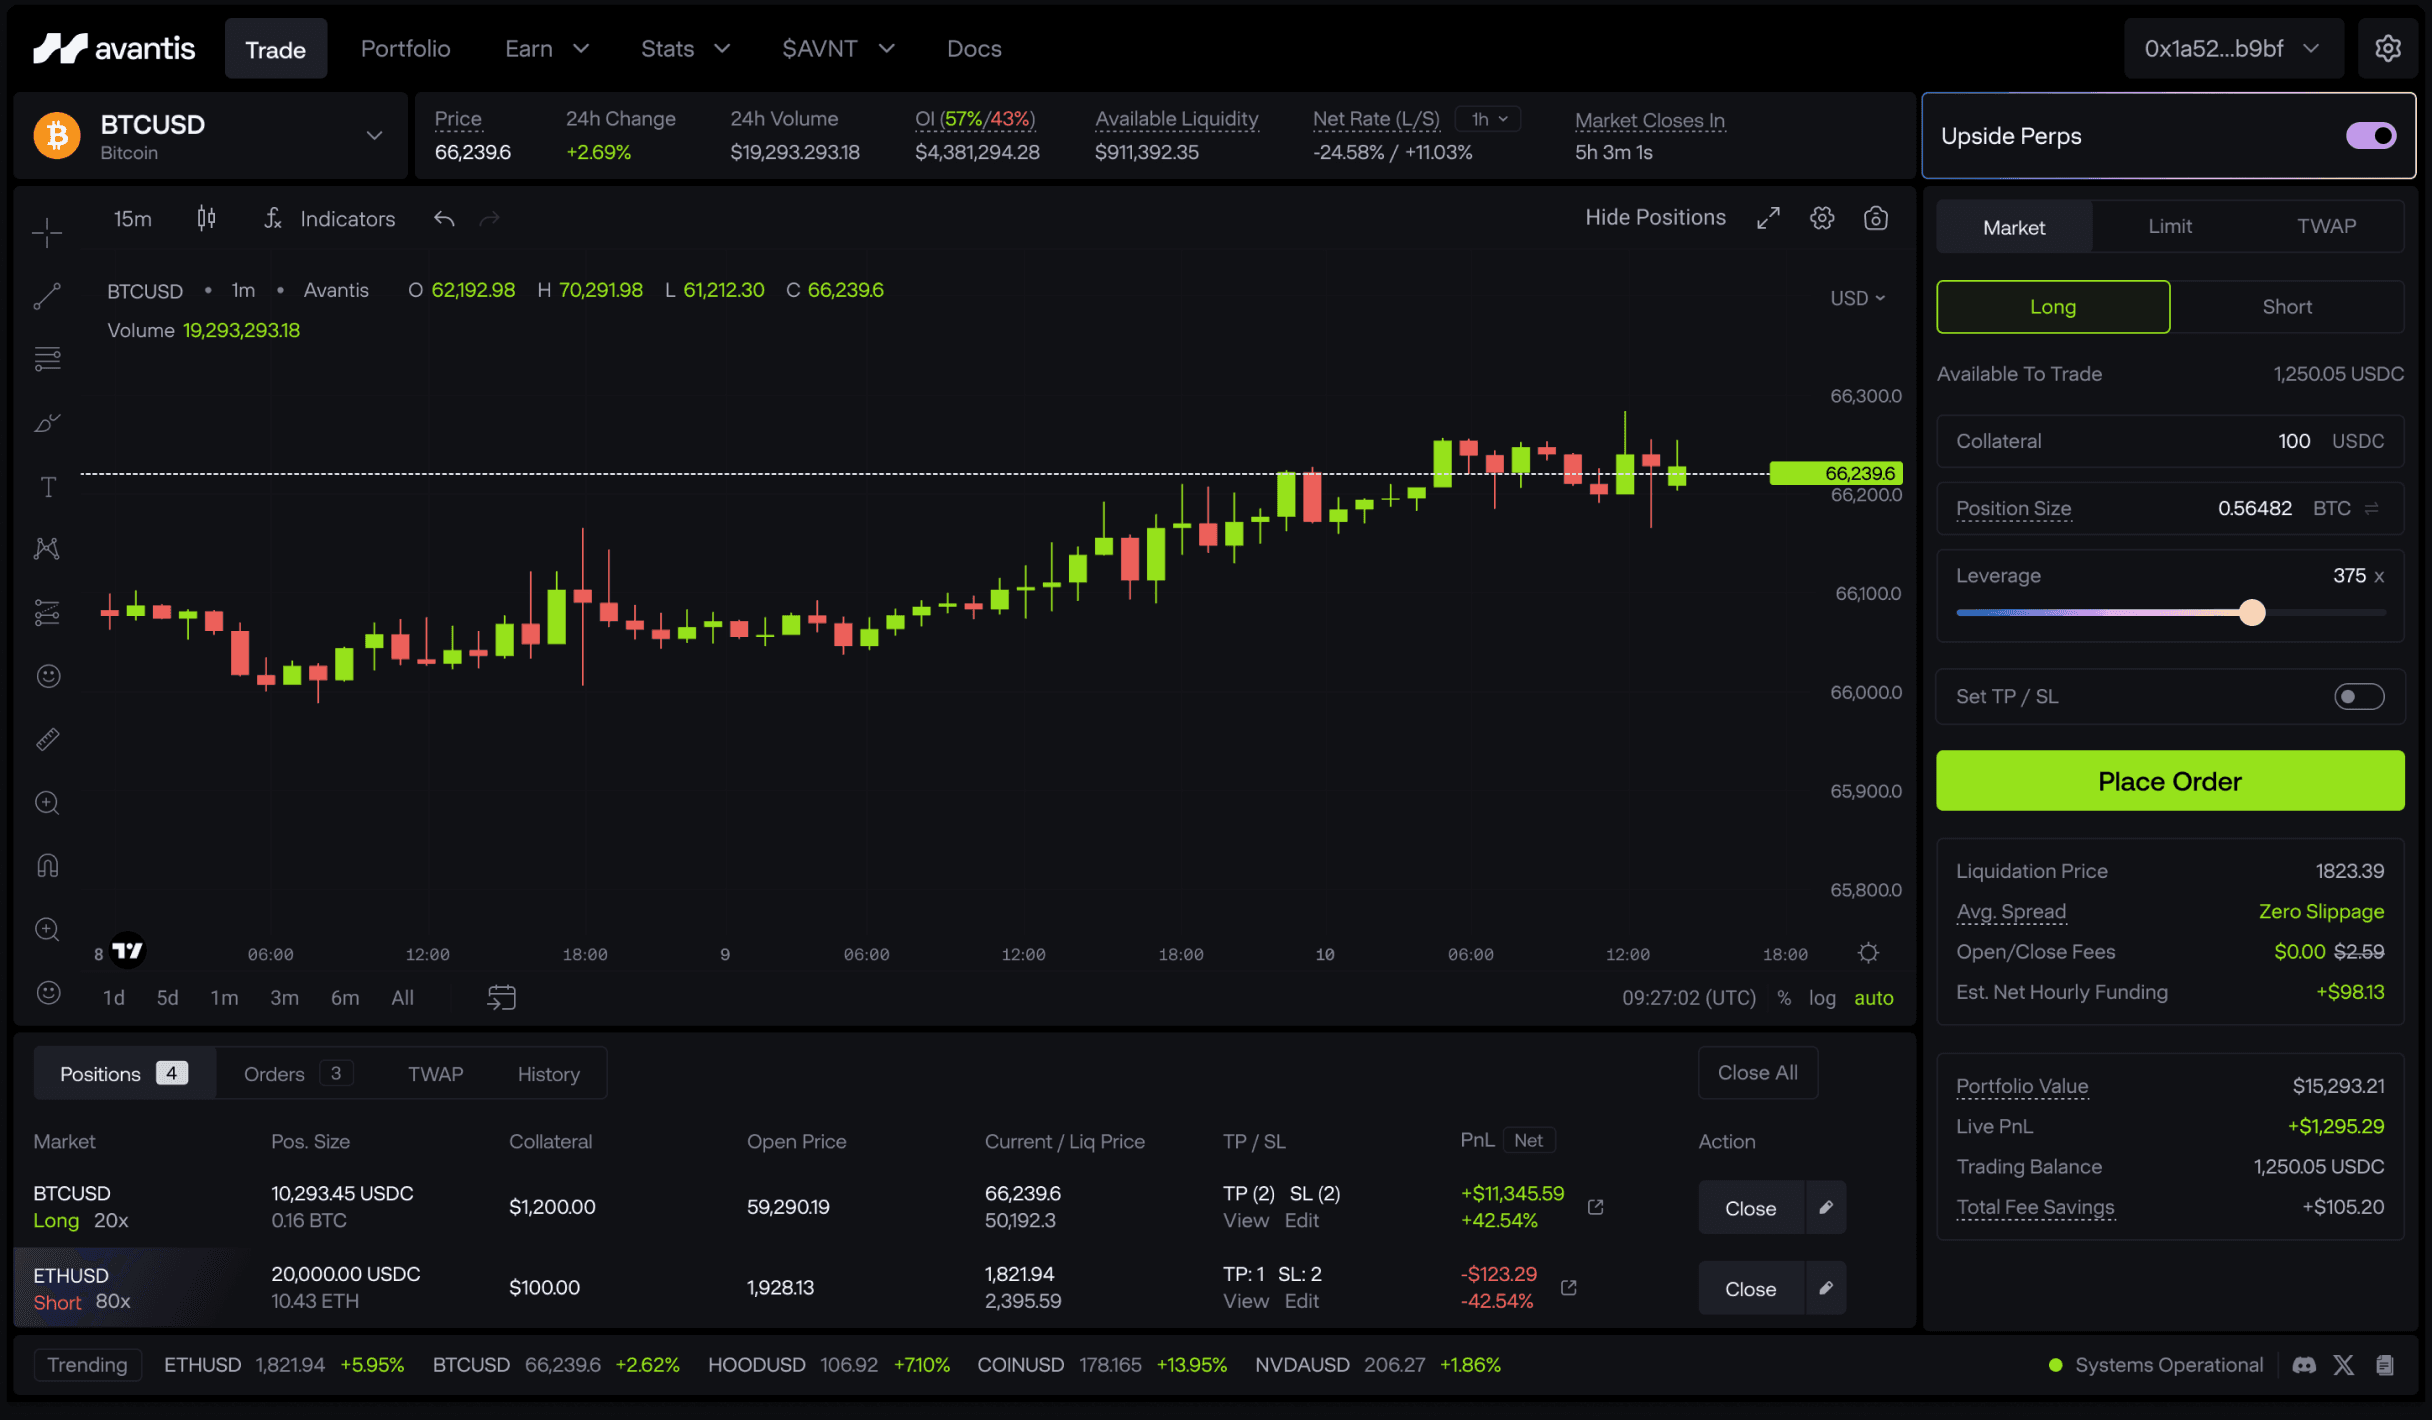Select the trend line drawing tool
Image resolution: width=2432 pixels, height=1420 pixels.
pyautogui.click(x=47, y=296)
